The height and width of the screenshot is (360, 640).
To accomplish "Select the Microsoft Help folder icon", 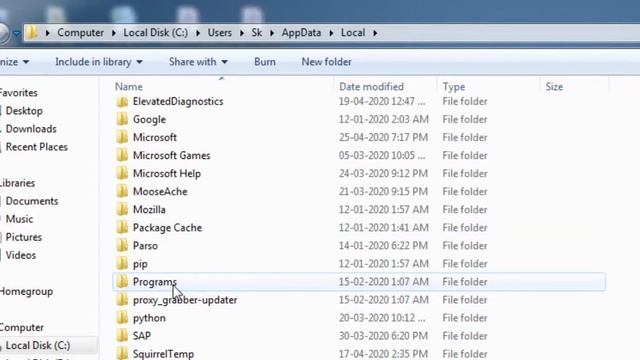I will (122, 173).
